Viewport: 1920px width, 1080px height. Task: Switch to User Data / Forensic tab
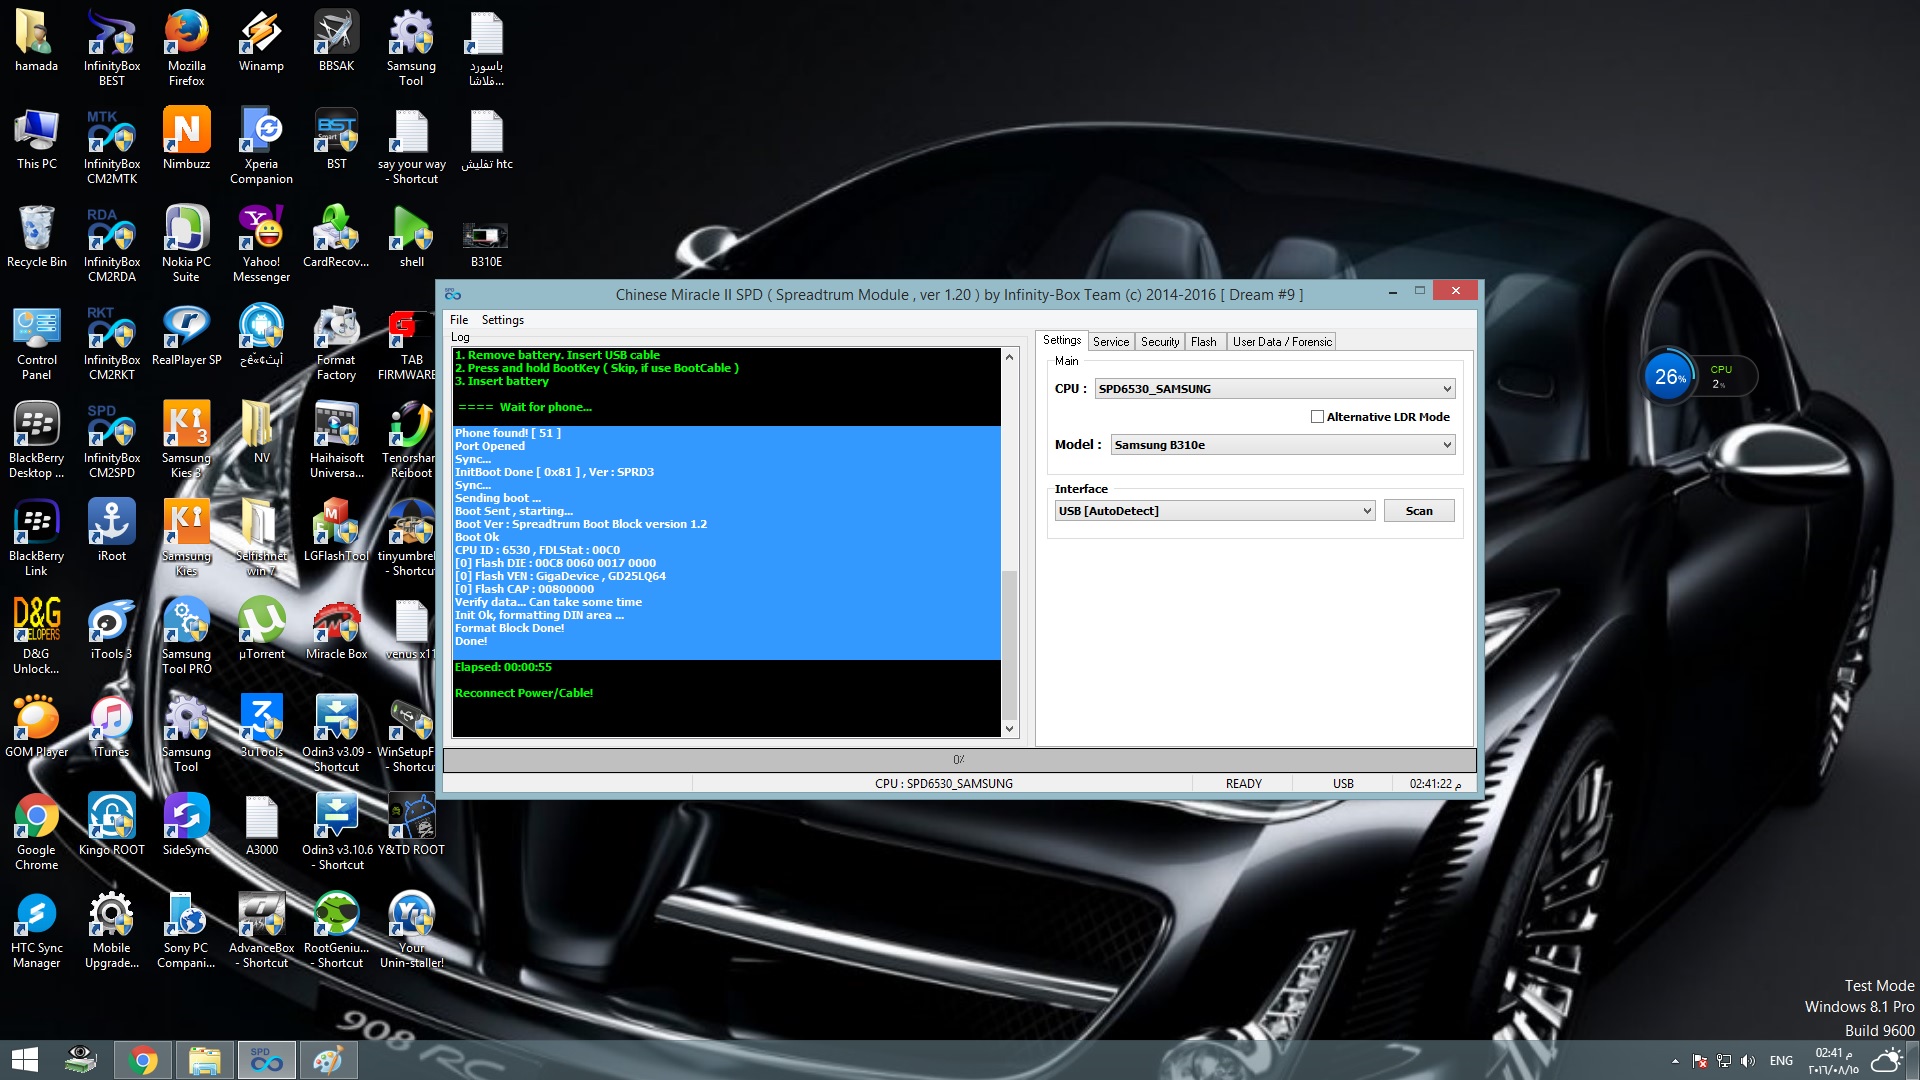(1282, 342)
